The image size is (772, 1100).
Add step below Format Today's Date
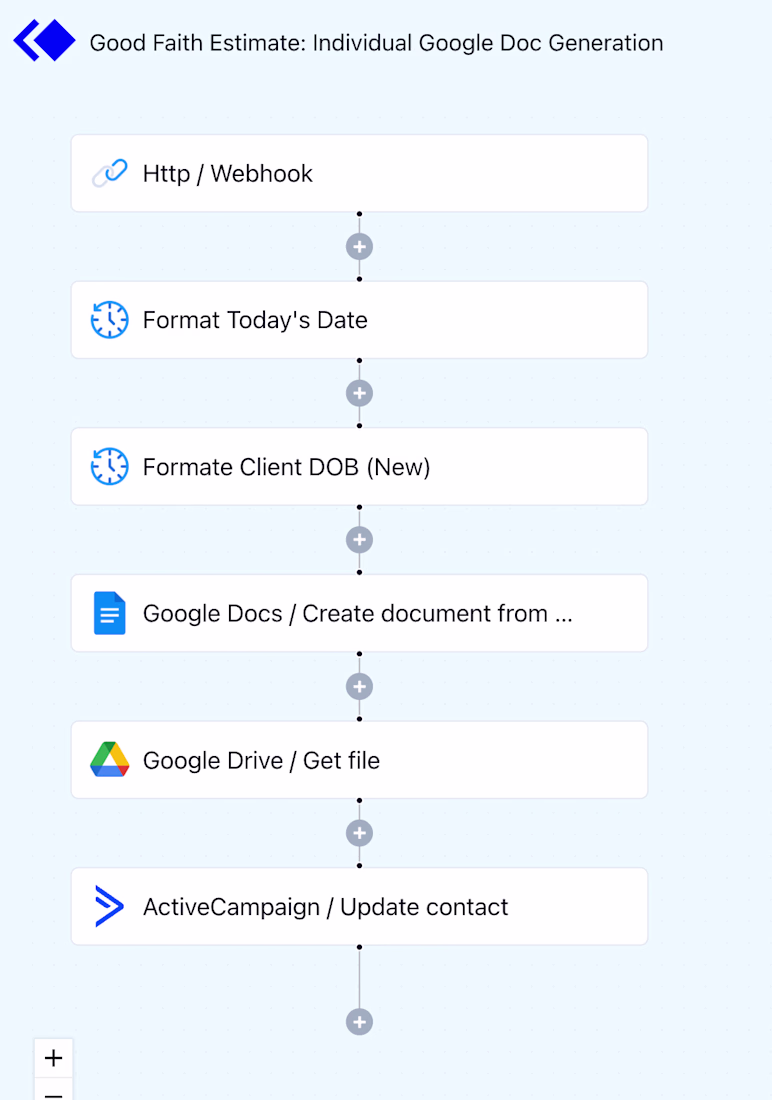(x=359, y=393)
